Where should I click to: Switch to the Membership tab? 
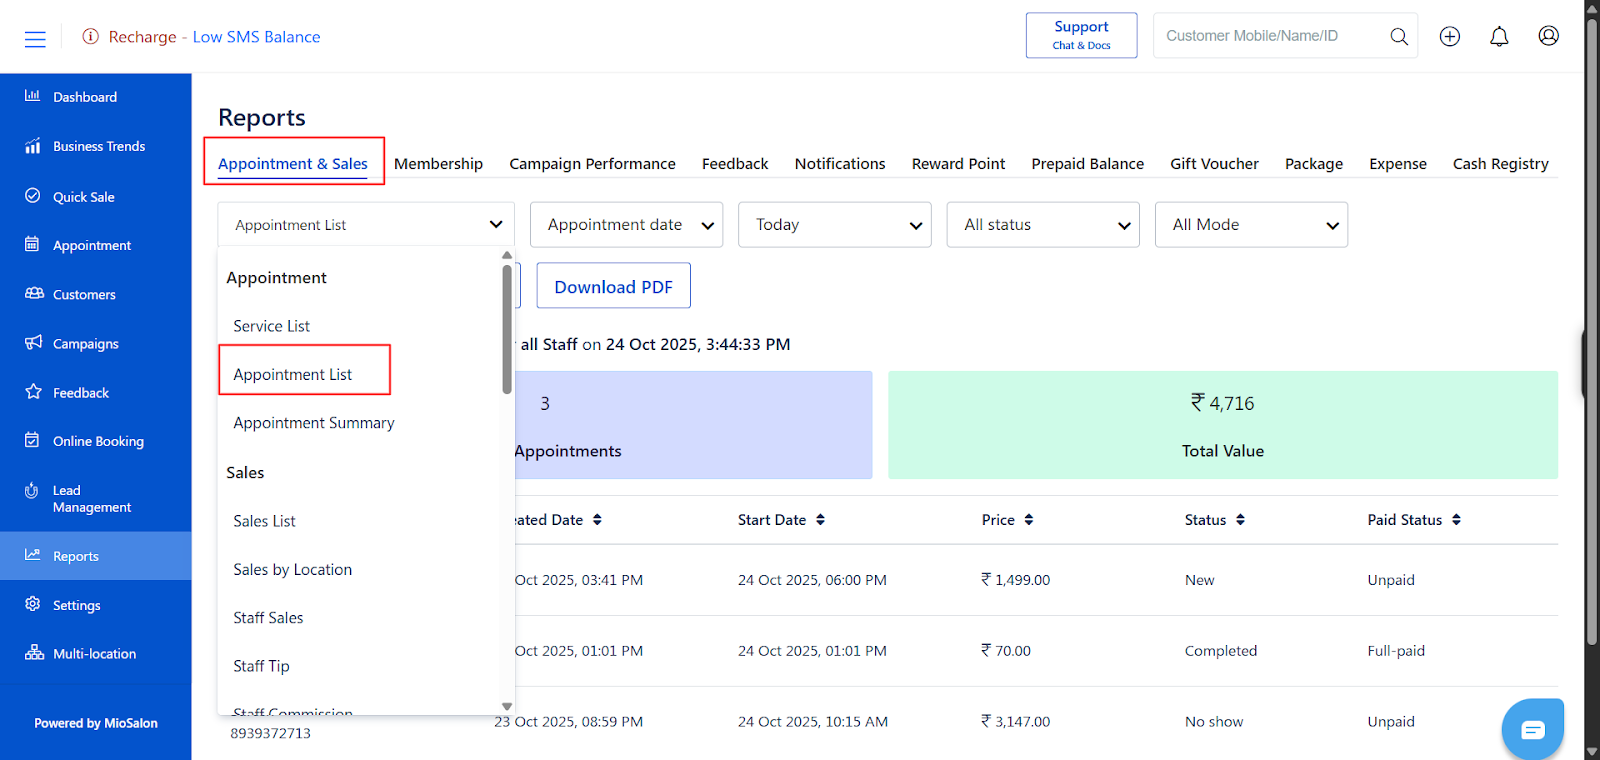[438, 164]
